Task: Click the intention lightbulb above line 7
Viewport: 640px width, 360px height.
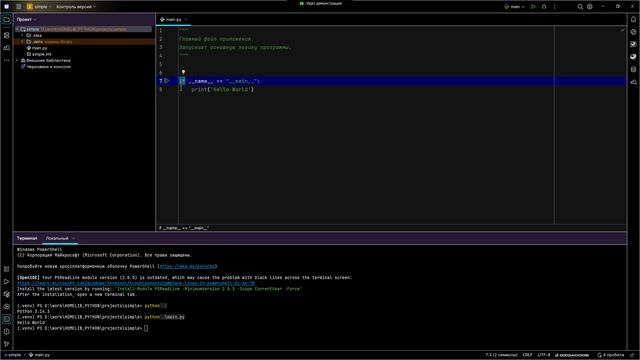Action: tap(183, 72)
